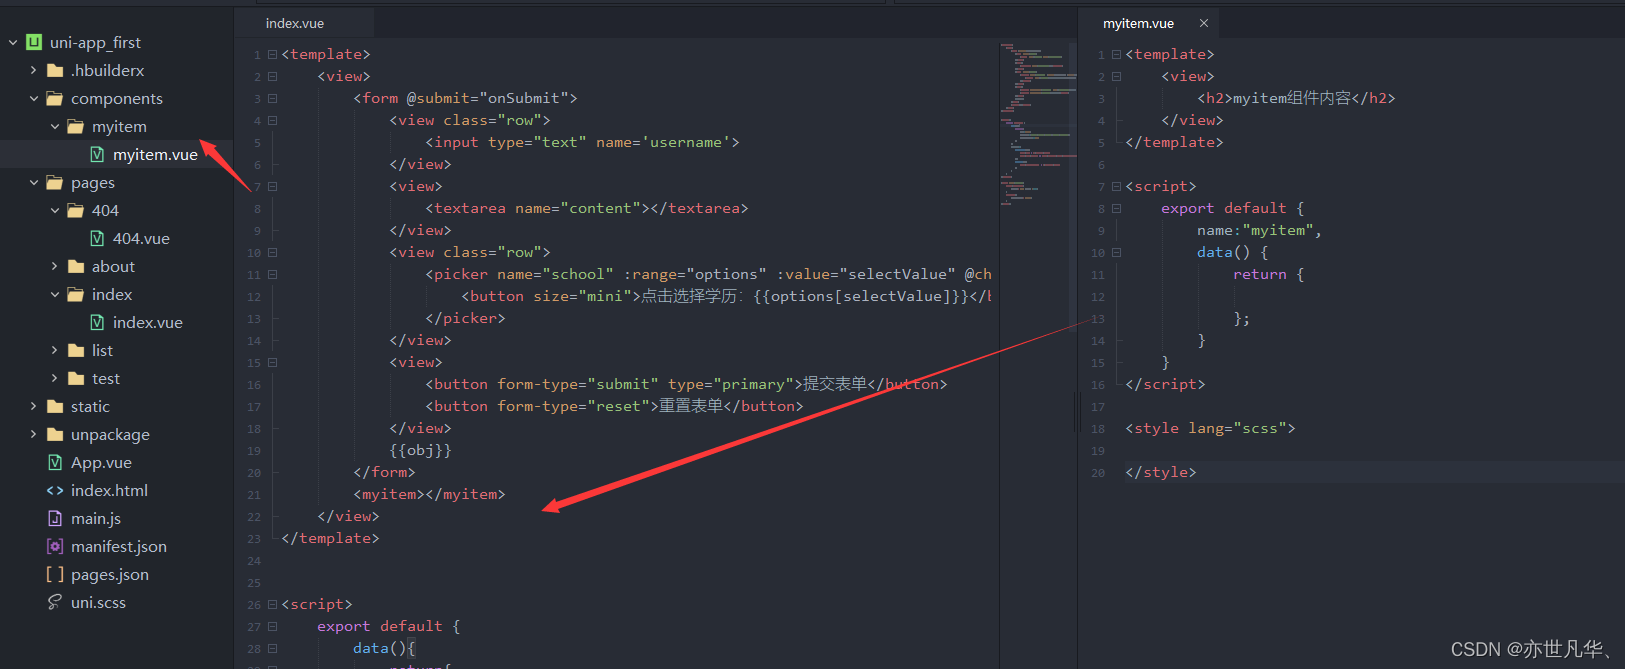Expand the .hbuilderx folder
Screen dimensions: 1625x669
[x=34, y=71]
